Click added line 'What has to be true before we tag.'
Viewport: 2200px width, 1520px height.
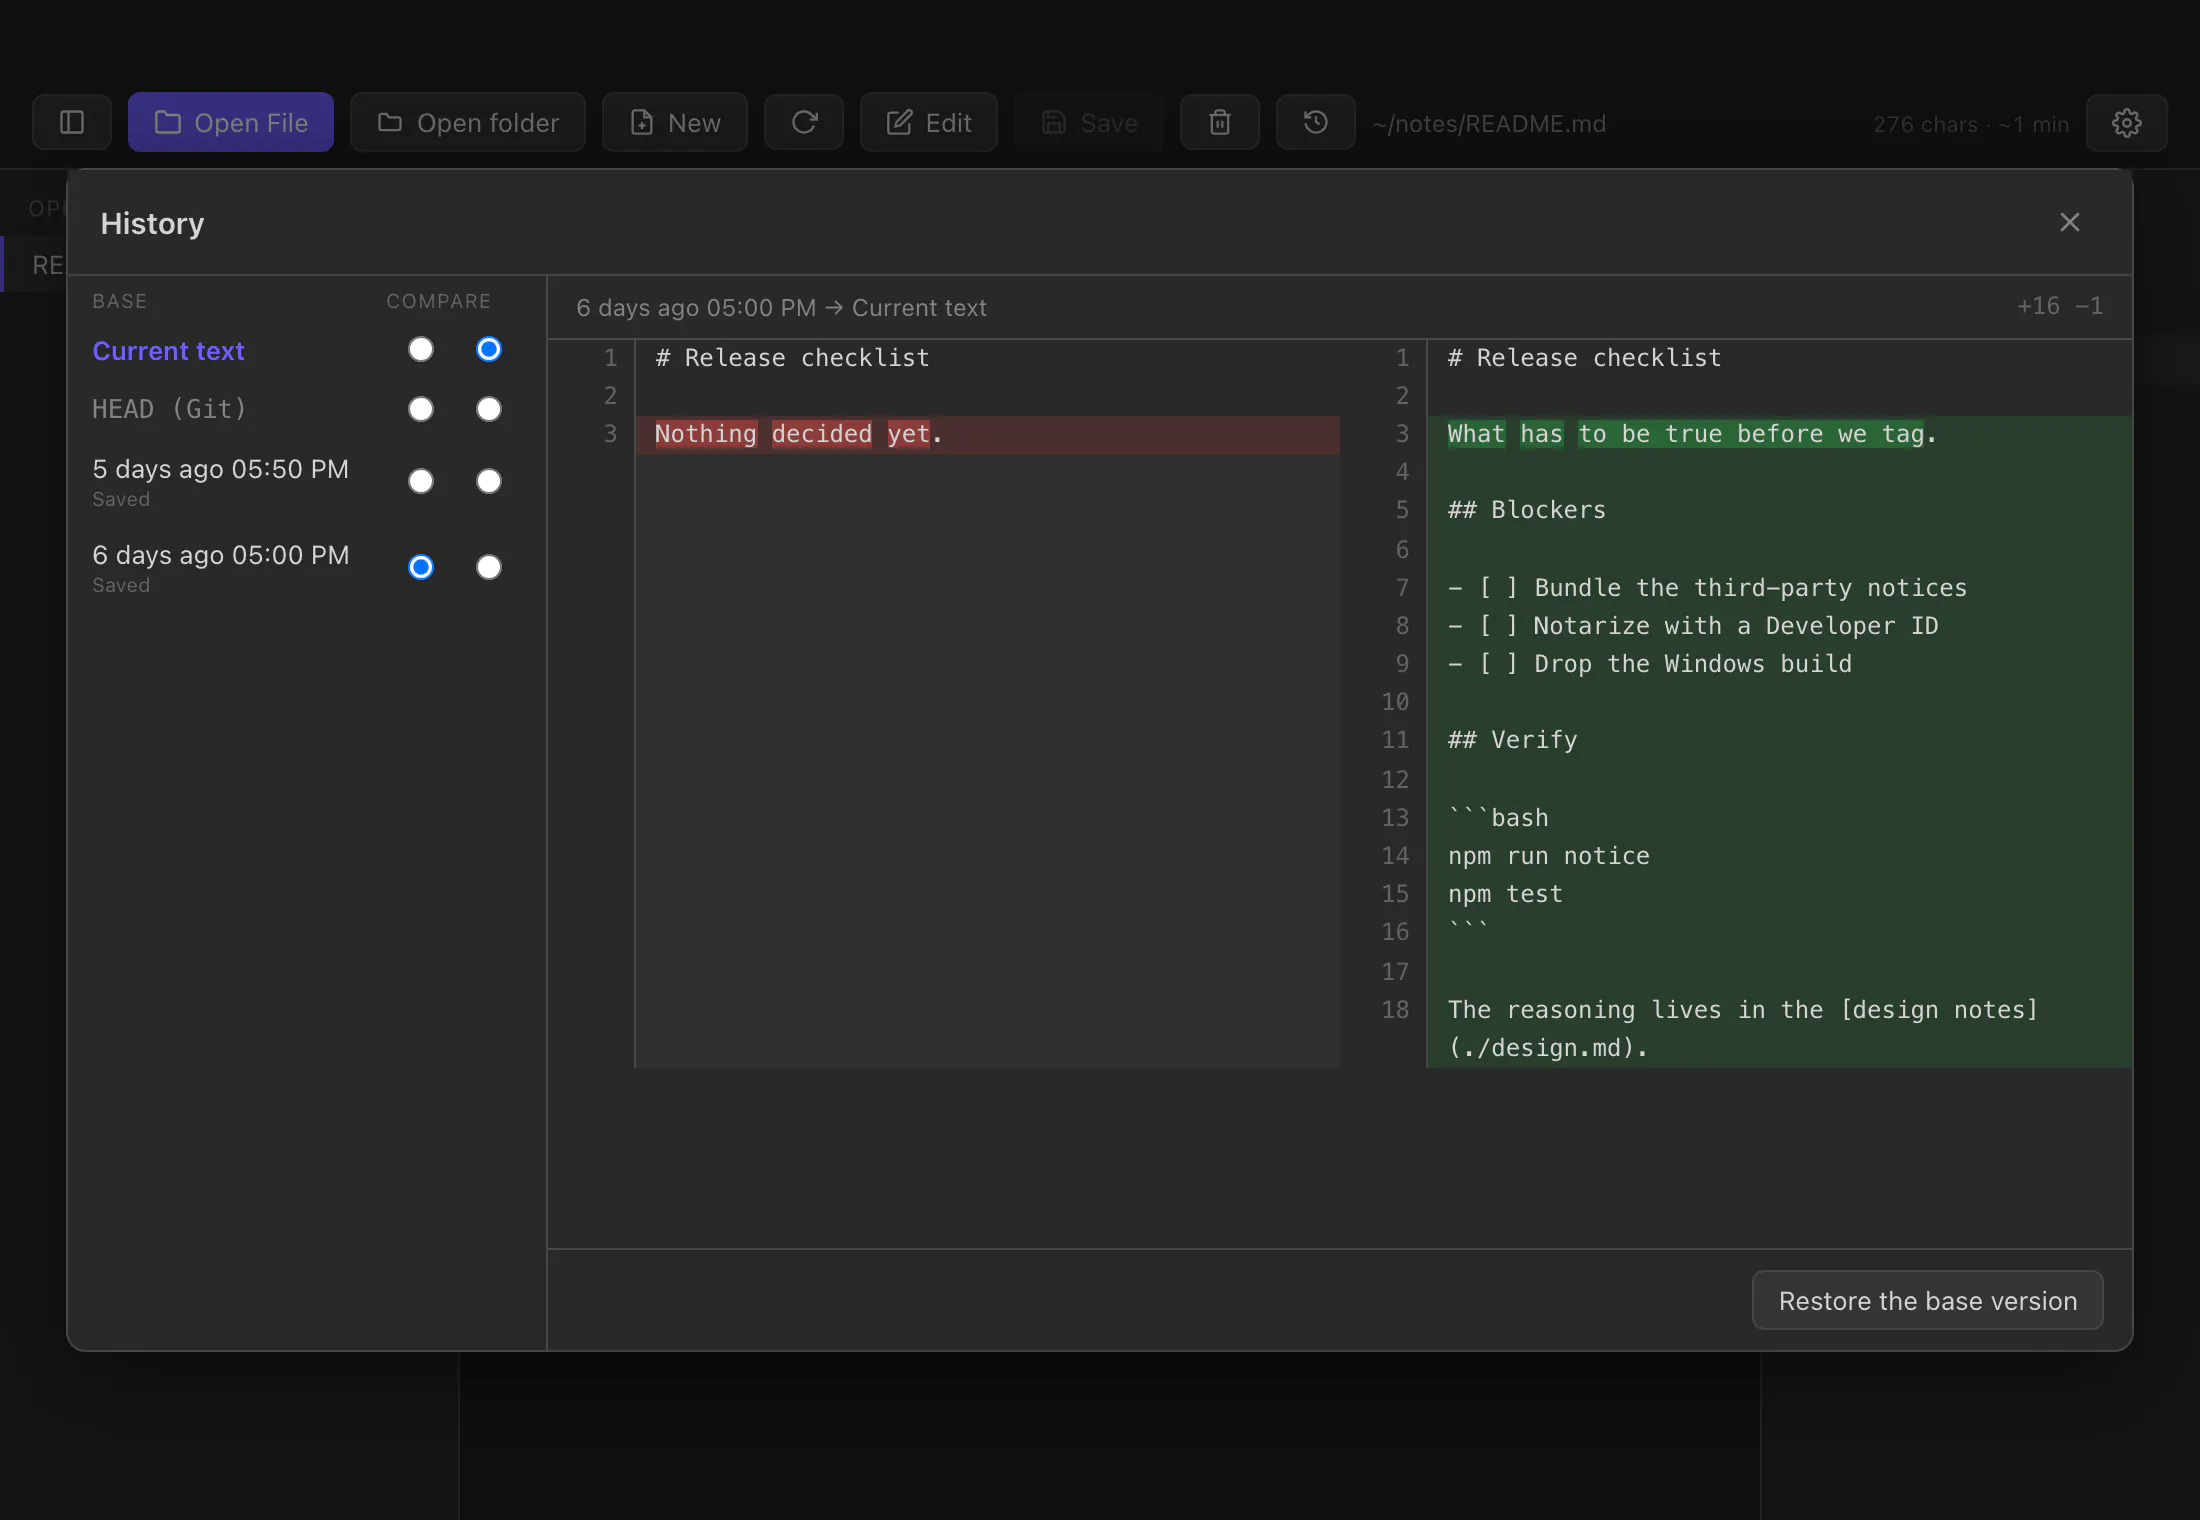[x=1780, y=434]
